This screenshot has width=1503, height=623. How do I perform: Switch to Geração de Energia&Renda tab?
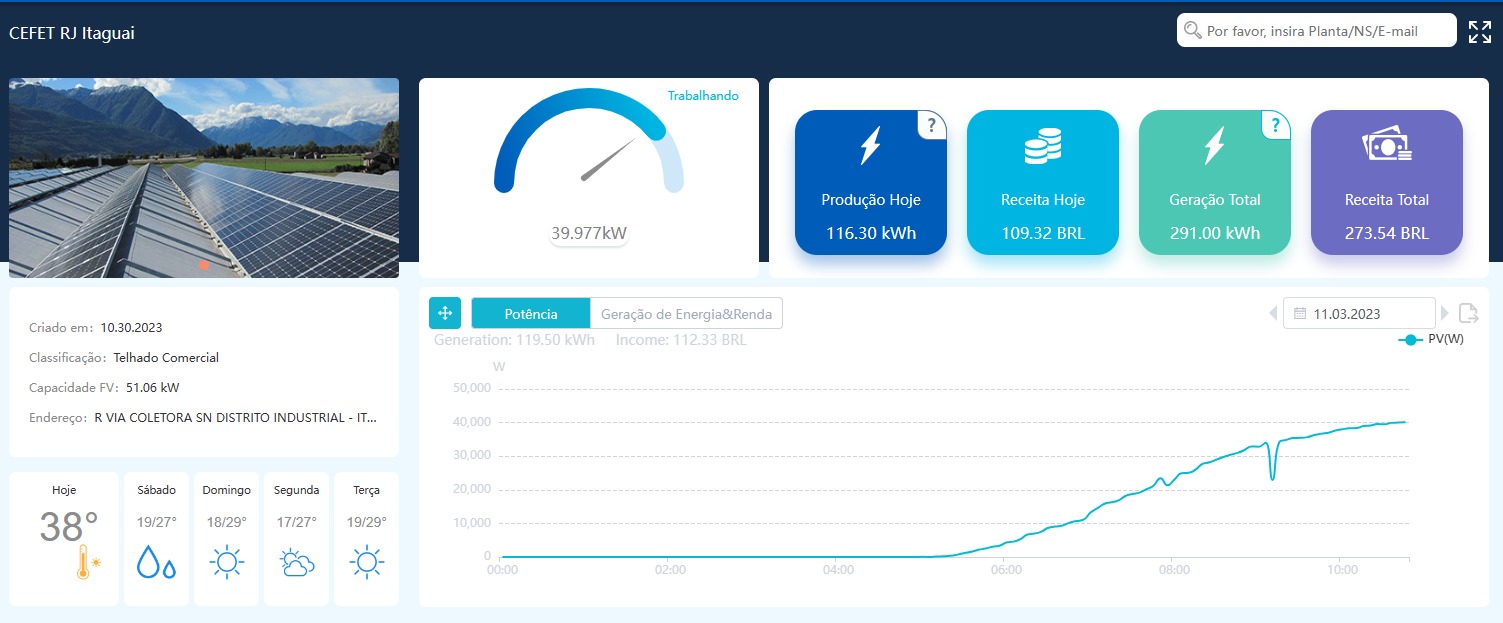coord(686,313)
